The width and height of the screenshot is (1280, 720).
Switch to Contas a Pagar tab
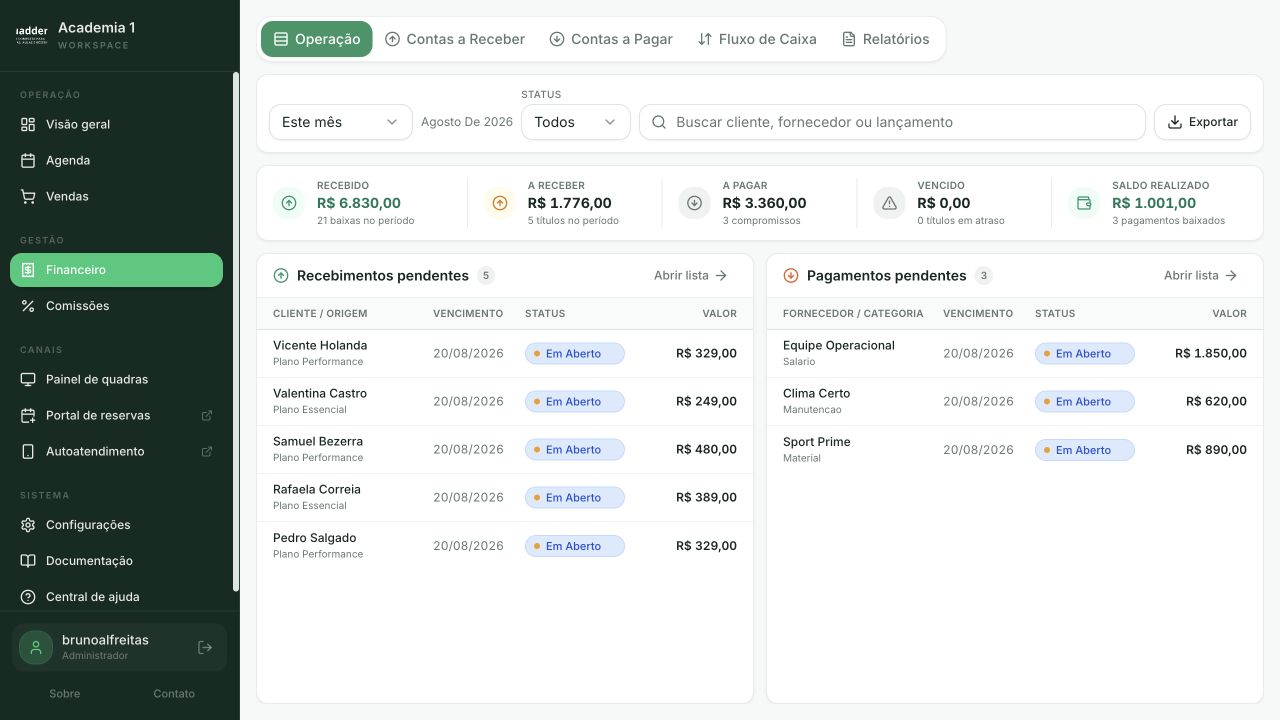[611, 39]
